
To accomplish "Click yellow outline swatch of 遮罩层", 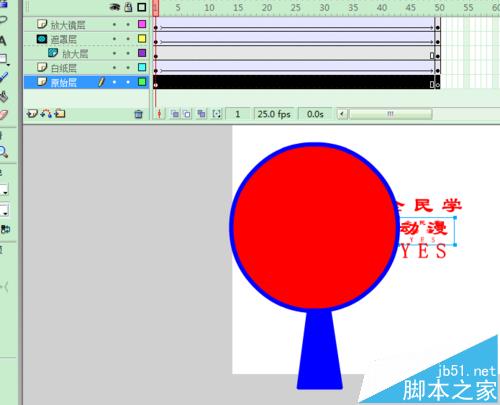I will coord(142,39).
